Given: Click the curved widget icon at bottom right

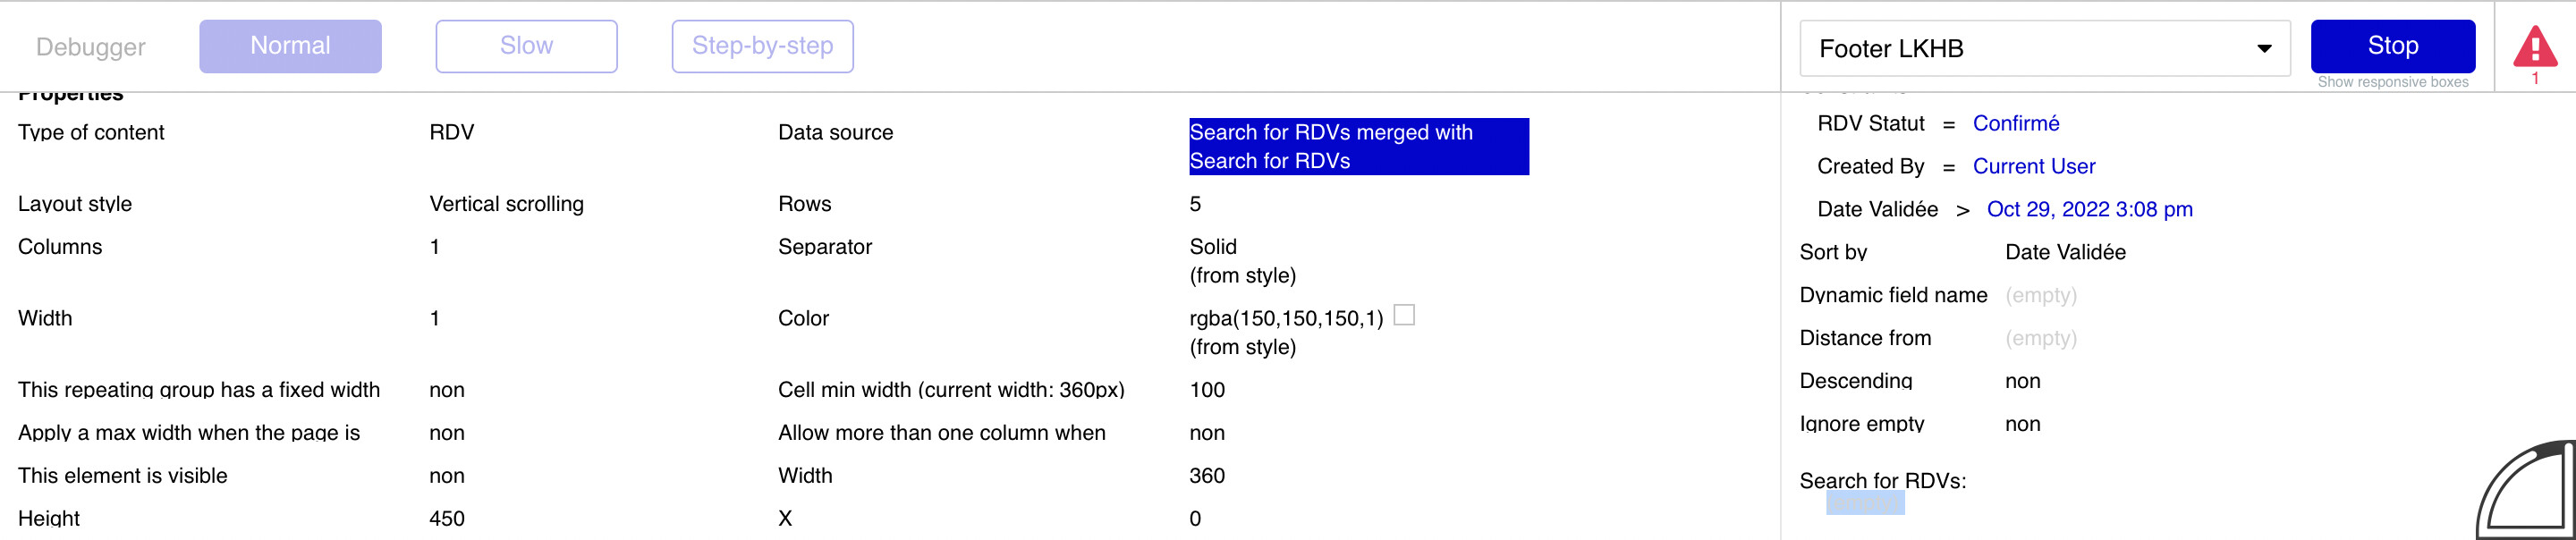Looking at the screenshot, I should click(2526, 491).
